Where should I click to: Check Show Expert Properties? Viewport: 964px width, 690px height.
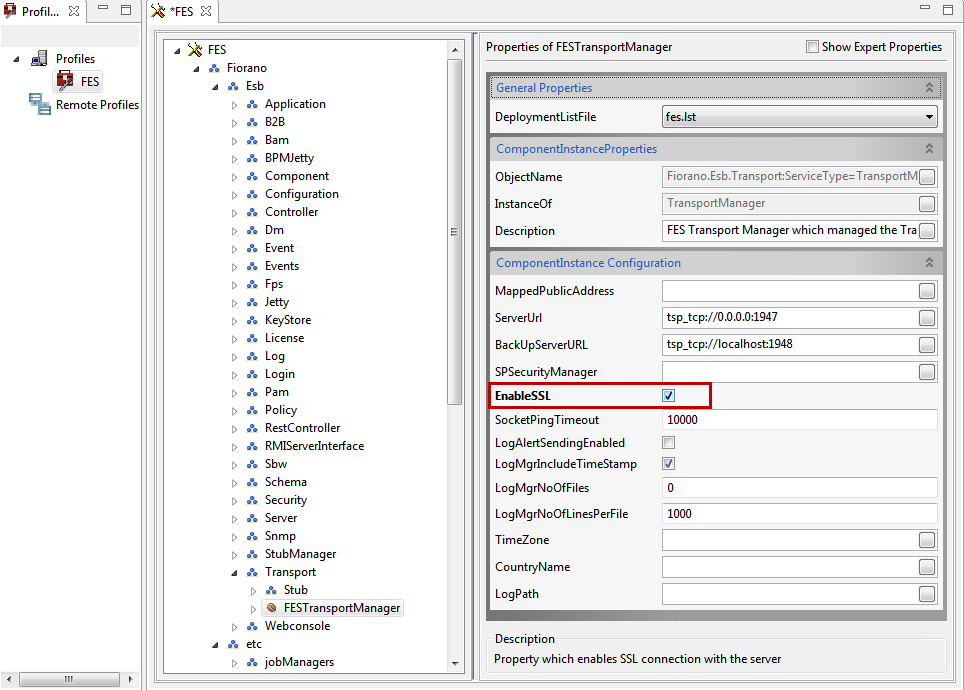pyautogui.click(x=813, y=47)
